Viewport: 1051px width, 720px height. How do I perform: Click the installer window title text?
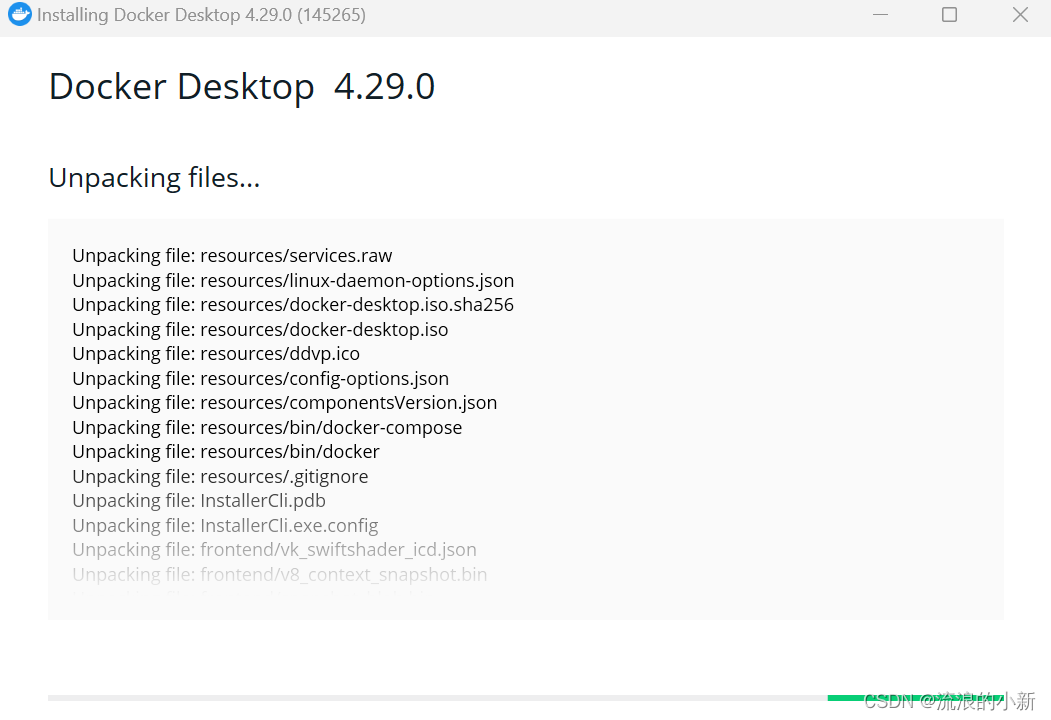click(201, 15)
